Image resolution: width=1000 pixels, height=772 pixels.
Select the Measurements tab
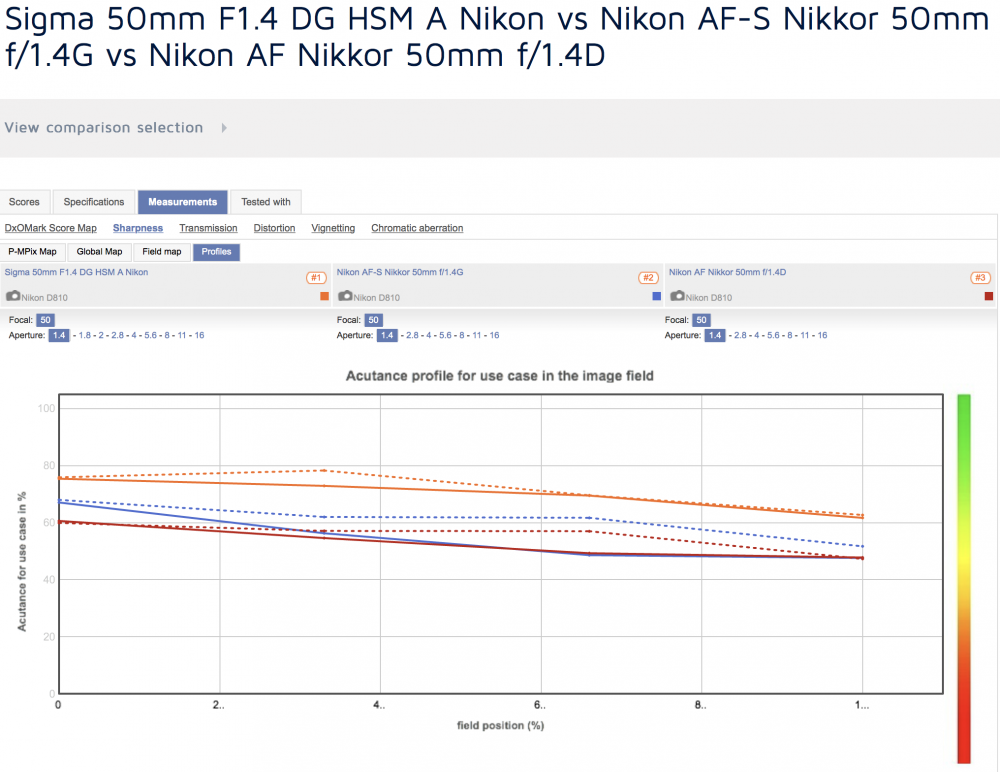[x=182, y=202]
